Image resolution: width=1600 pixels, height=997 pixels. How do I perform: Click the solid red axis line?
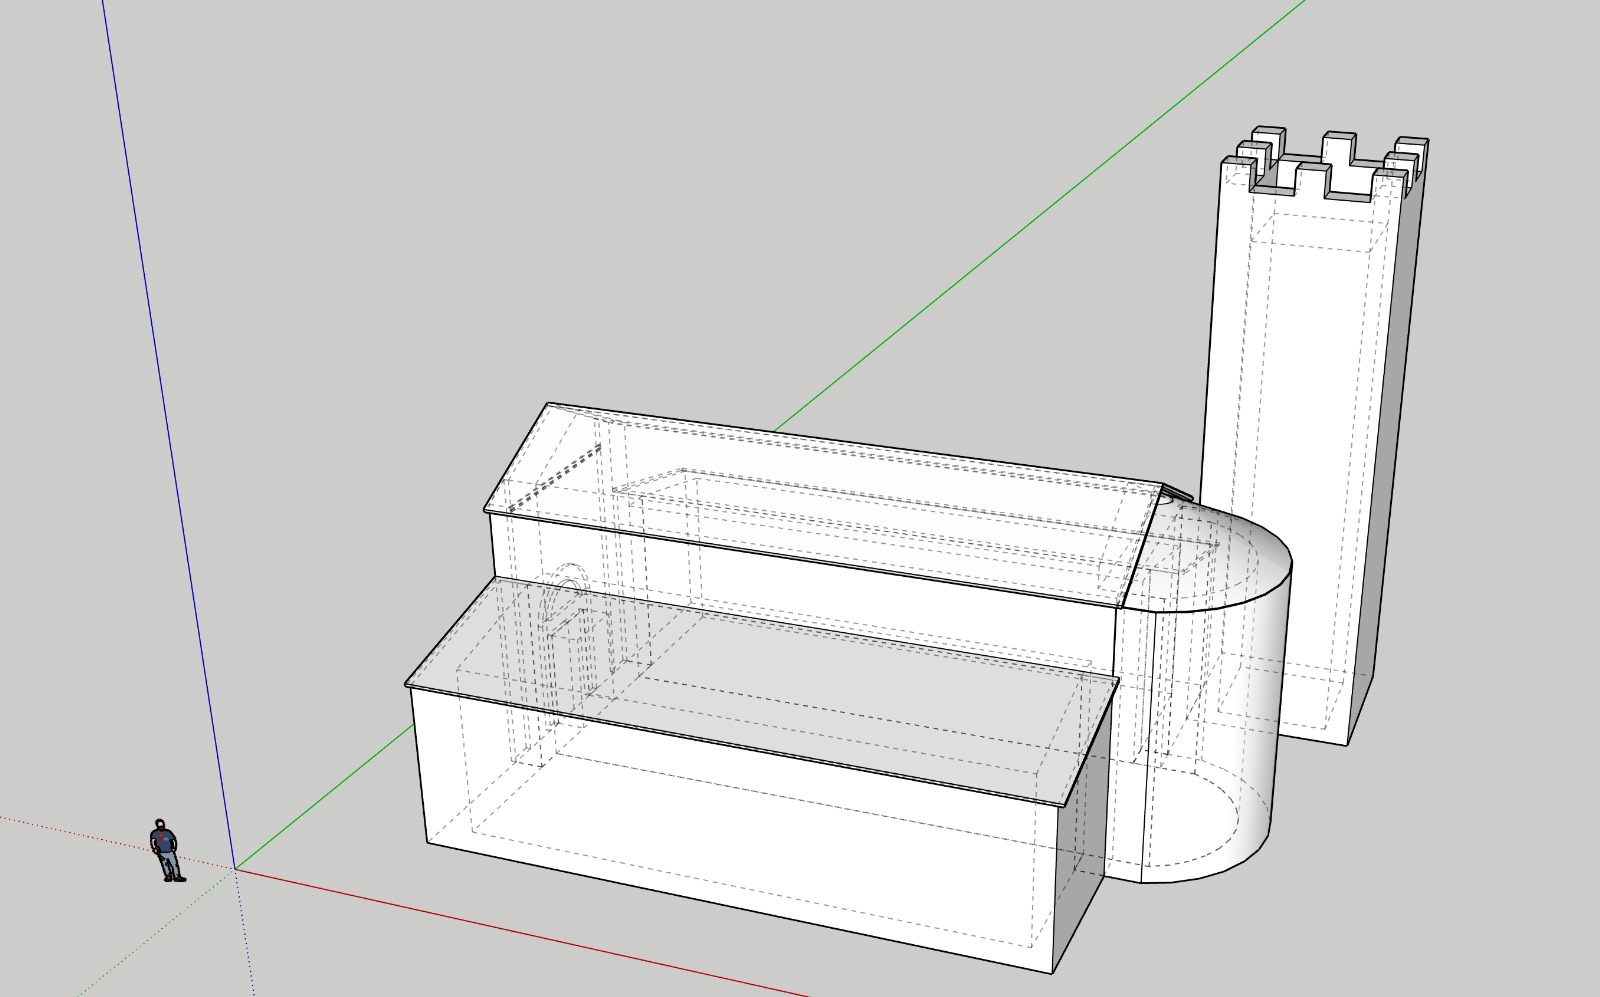coord(520,931)
